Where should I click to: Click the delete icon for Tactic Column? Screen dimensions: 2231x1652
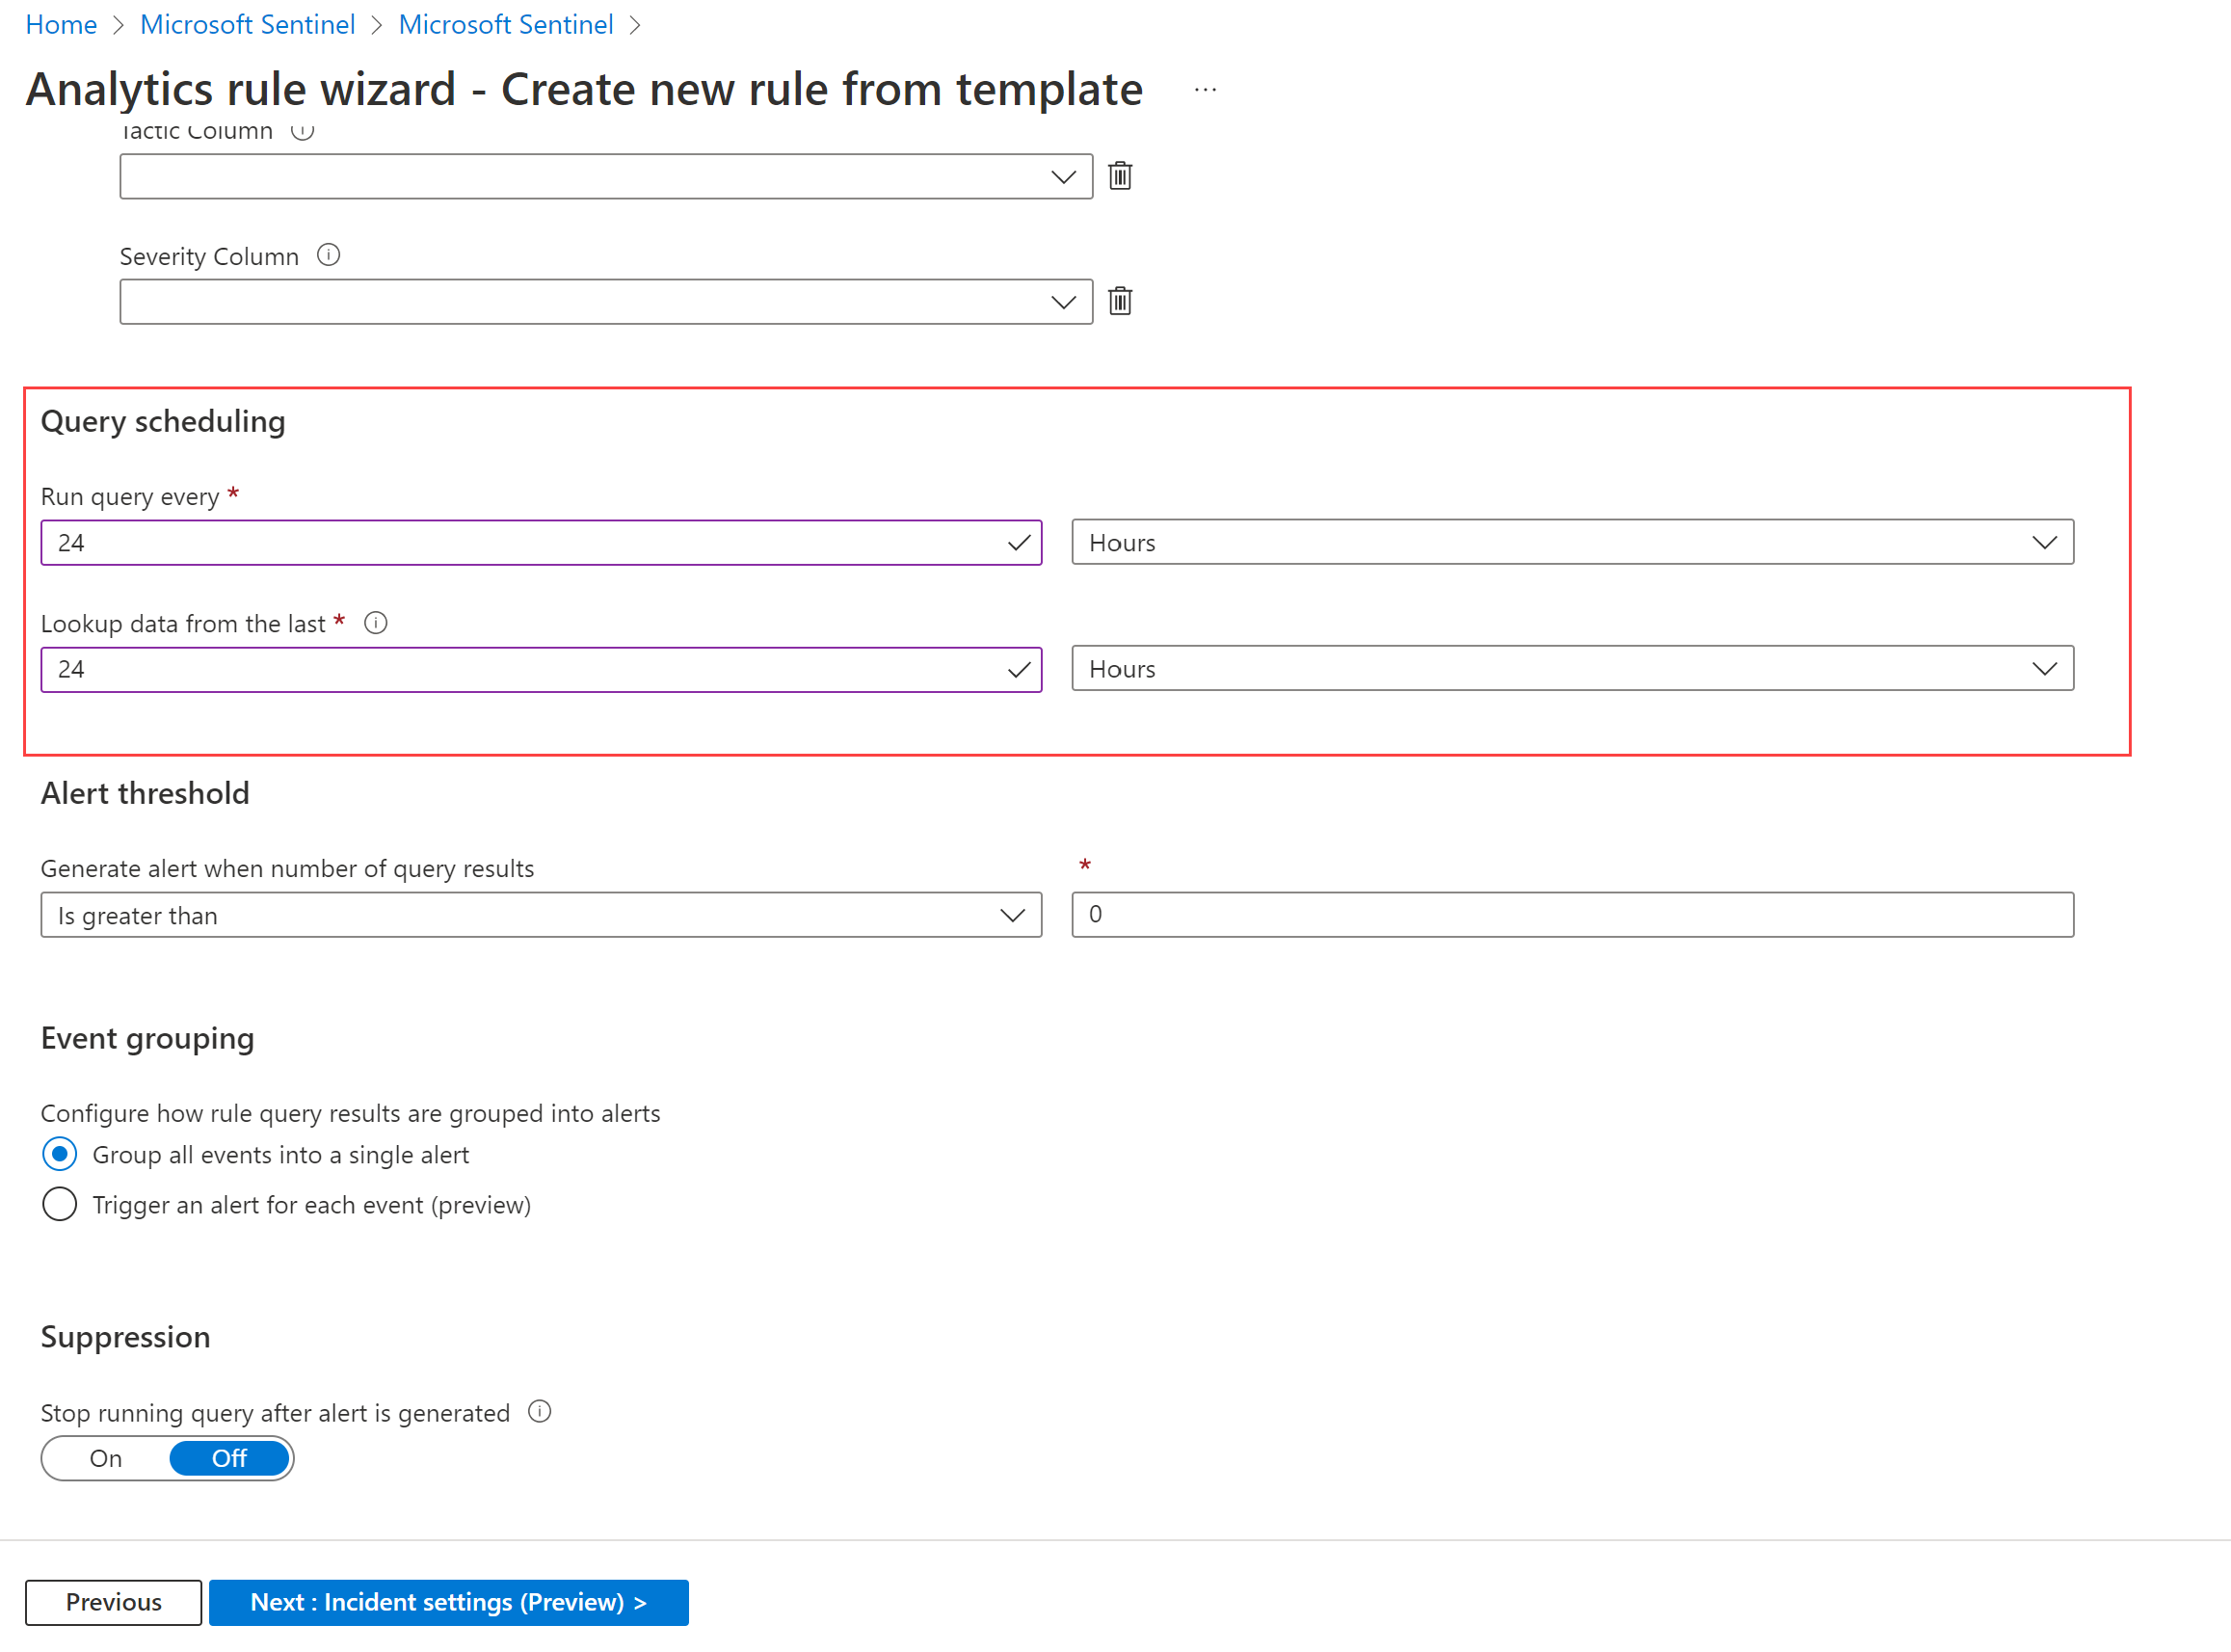[1121, 175]
